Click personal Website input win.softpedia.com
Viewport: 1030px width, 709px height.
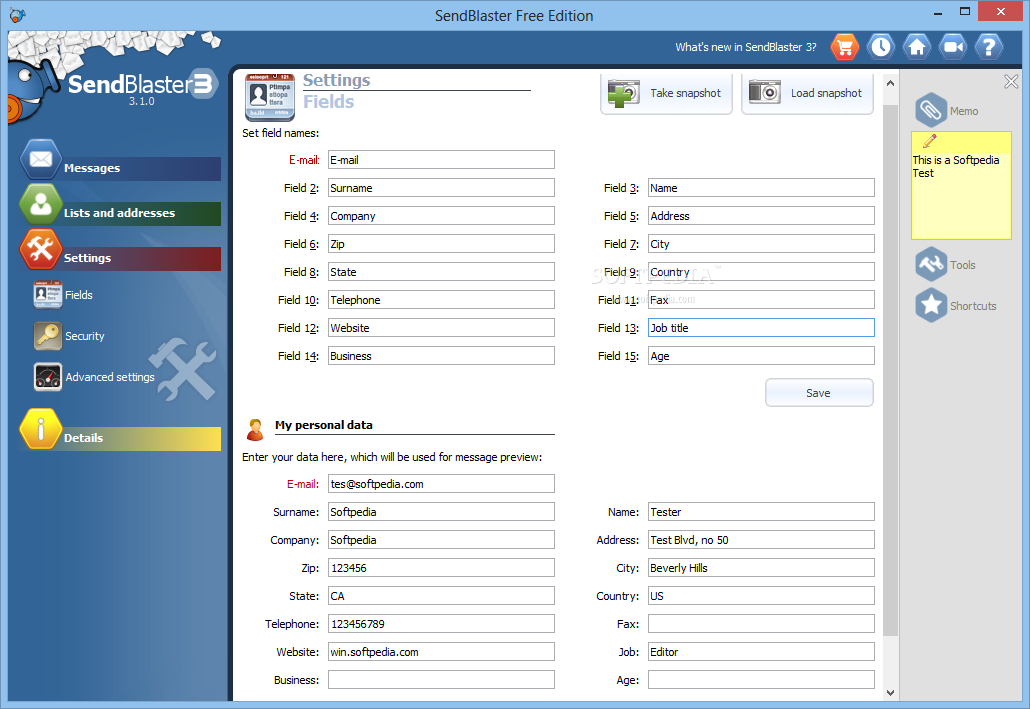pyautogui.click(x=441, y=652)
